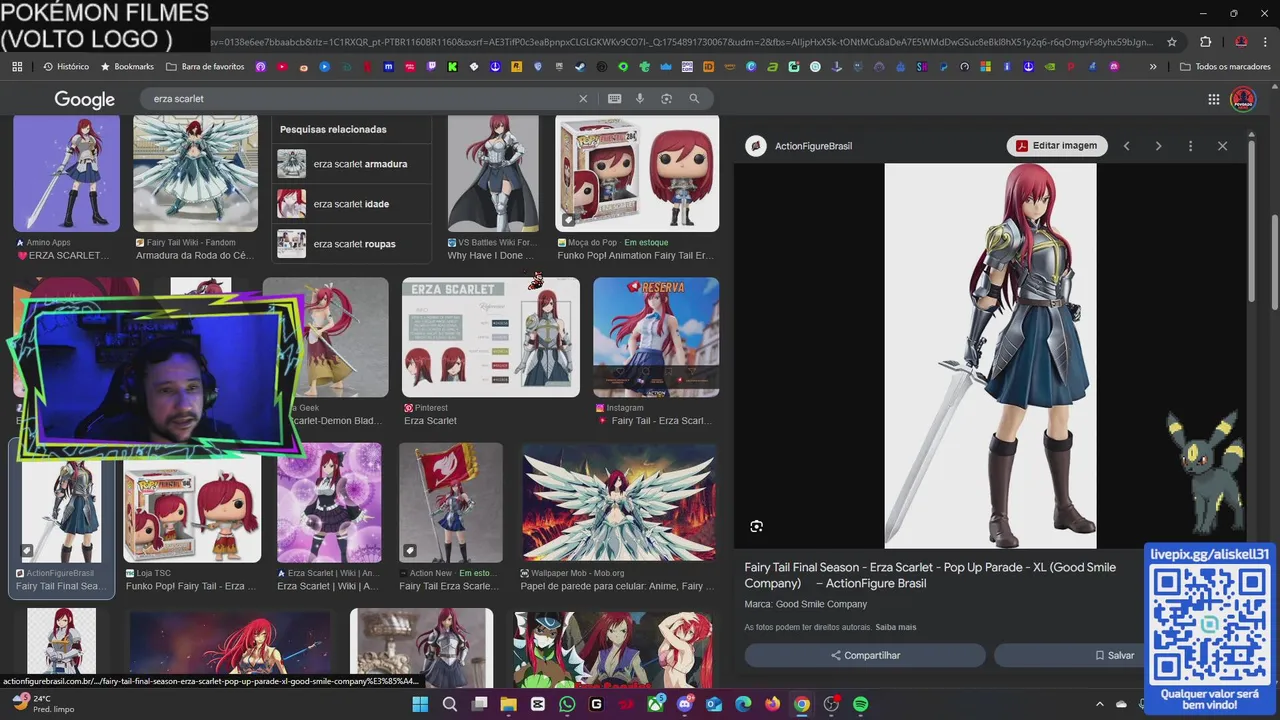Bookmark this page with the star
This screenshot has height=720, width=1280.
click(x=1172, y=42)
